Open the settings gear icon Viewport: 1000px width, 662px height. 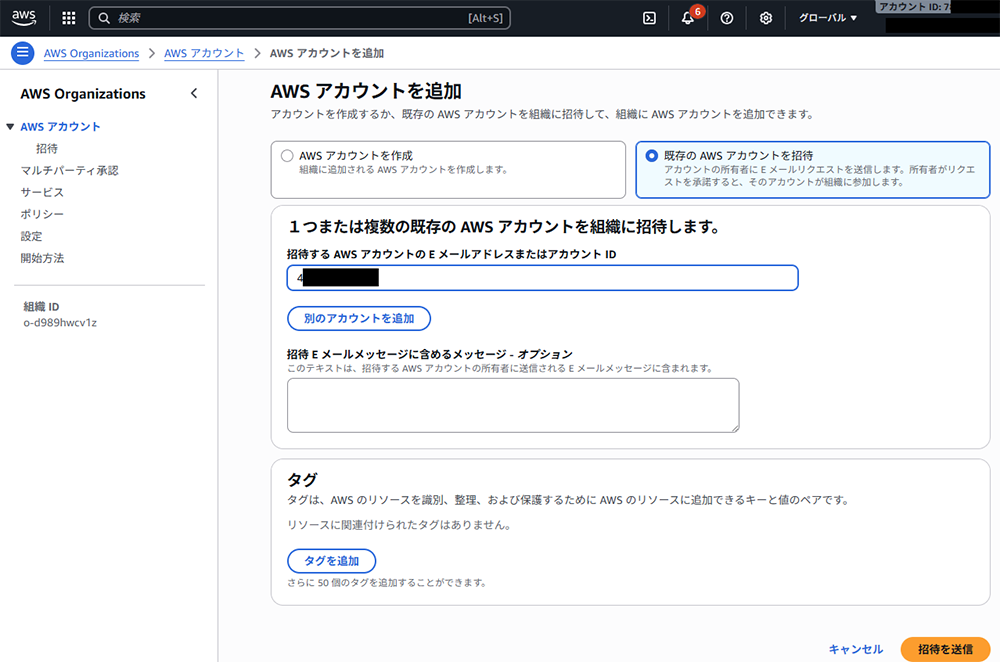point(765,18)
